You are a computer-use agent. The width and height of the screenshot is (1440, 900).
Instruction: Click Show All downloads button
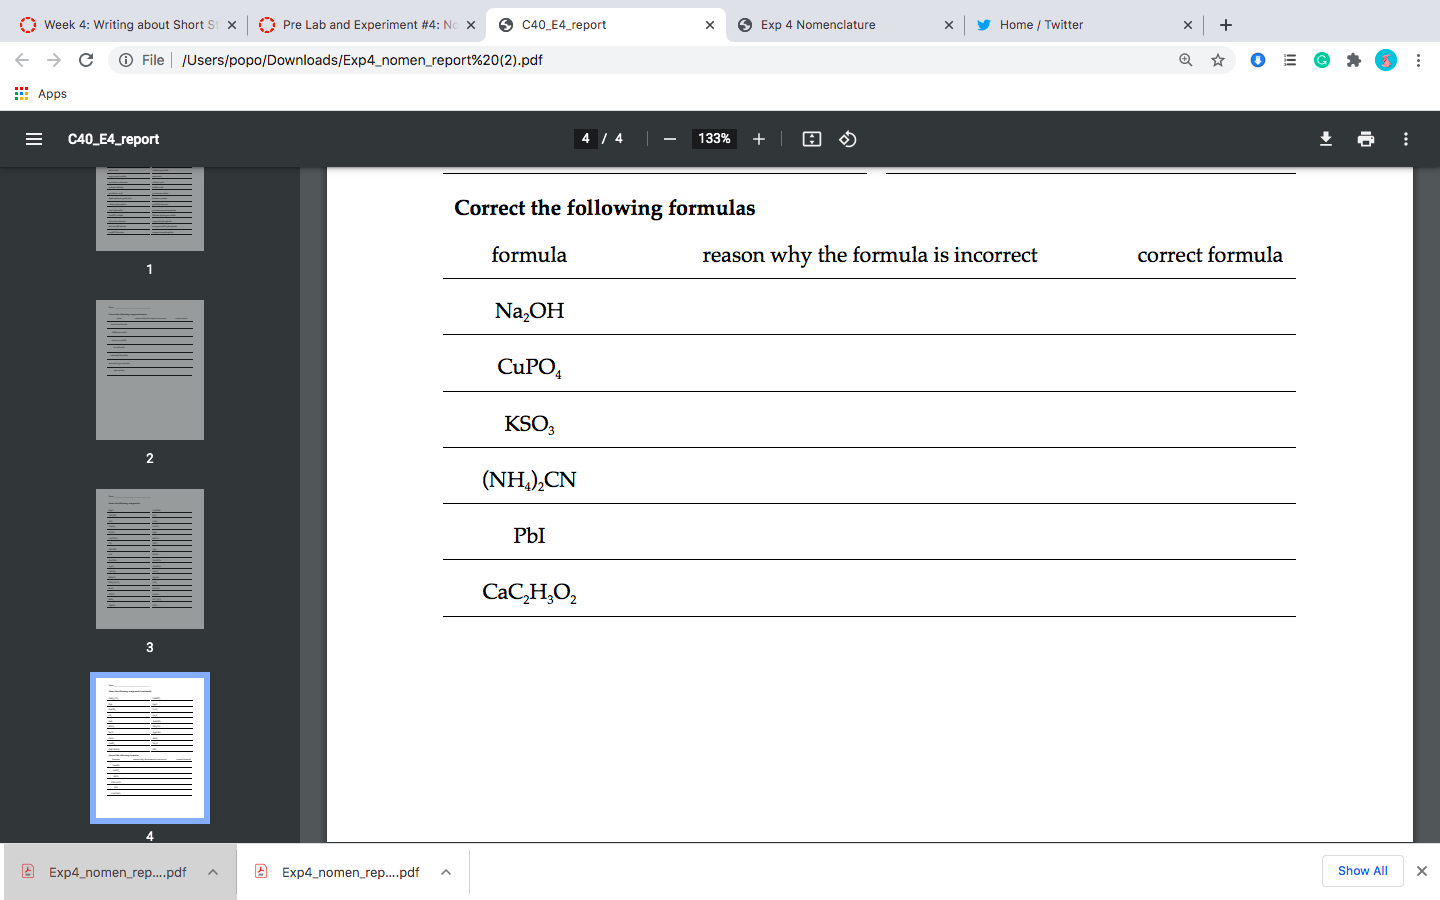coord(1363,871)
